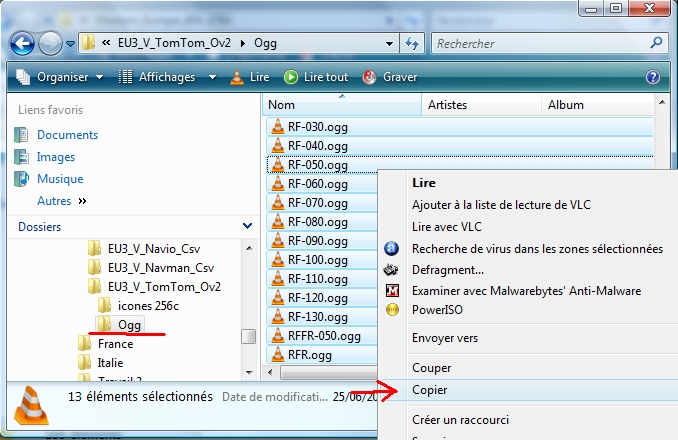The height and width of the screenshot is (440, 678).
Task: Select file RFR.ogg
Action: (310, 355)
